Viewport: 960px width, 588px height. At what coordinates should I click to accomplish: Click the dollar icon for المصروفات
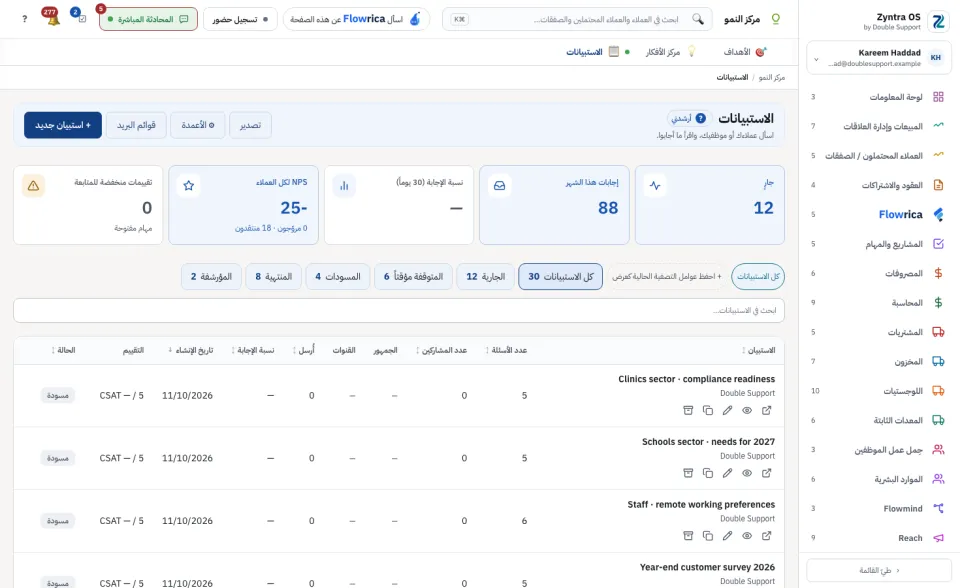pos(938,273)
